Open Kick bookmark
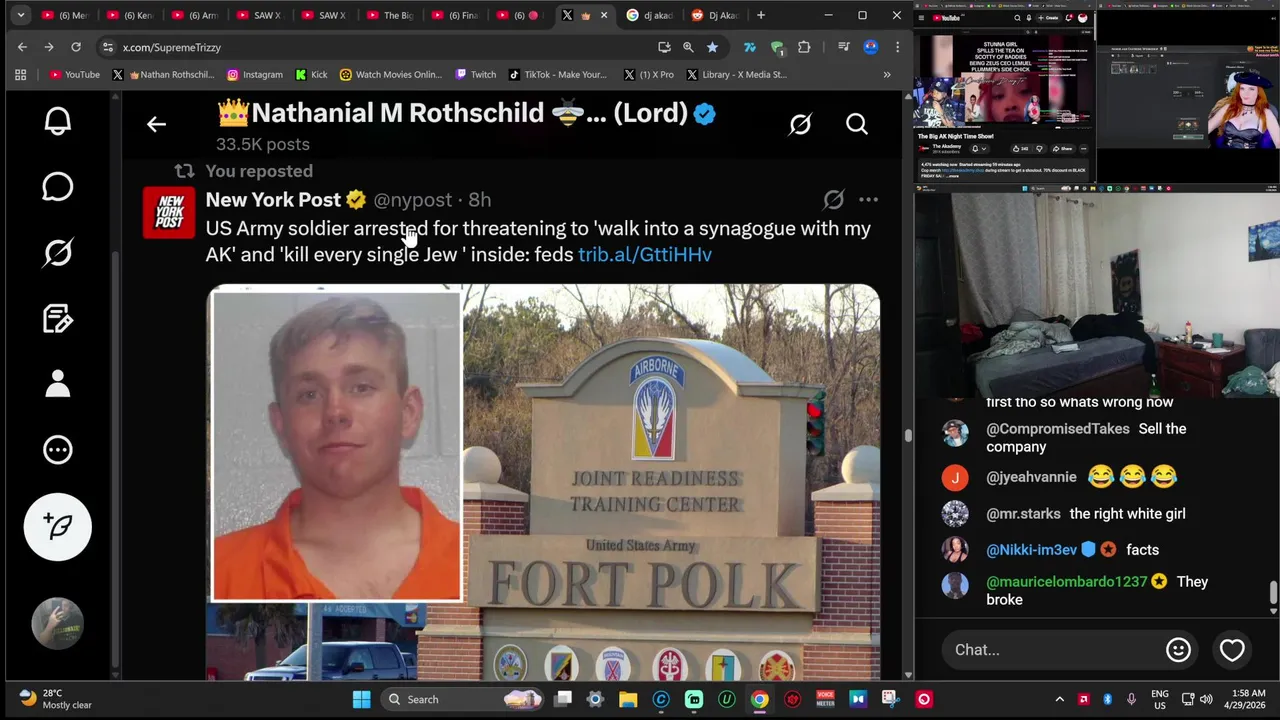 [311, 74]
